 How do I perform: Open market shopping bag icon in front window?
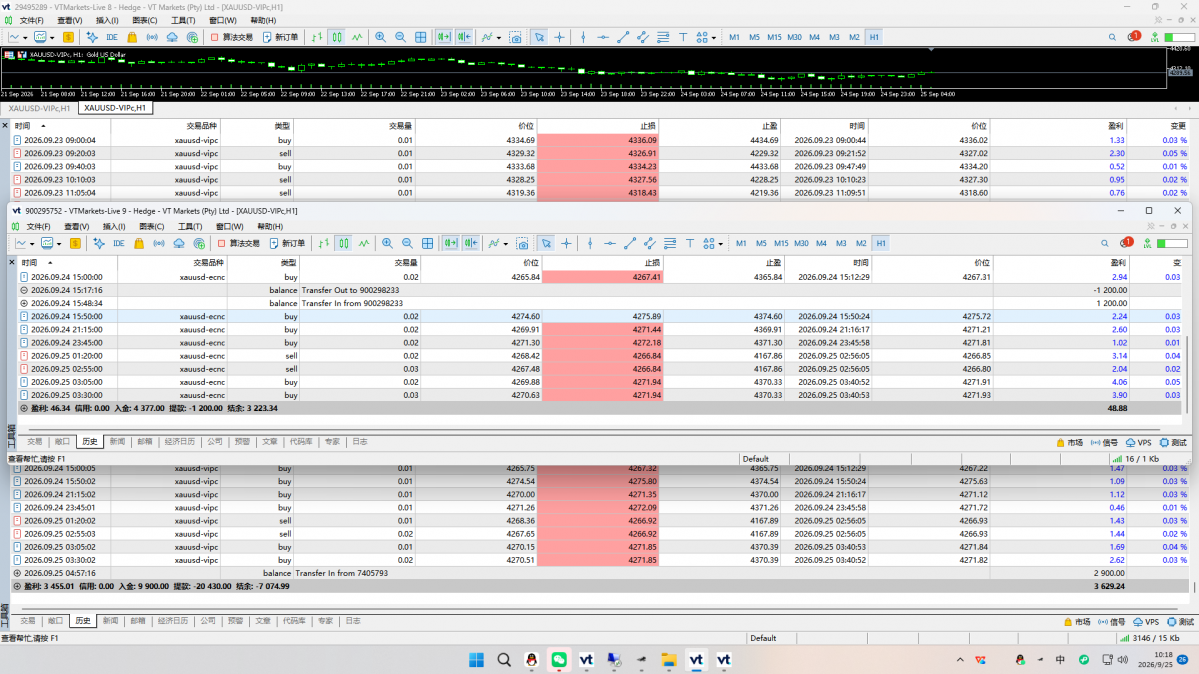pyautogui.click(x=138, y=243)
